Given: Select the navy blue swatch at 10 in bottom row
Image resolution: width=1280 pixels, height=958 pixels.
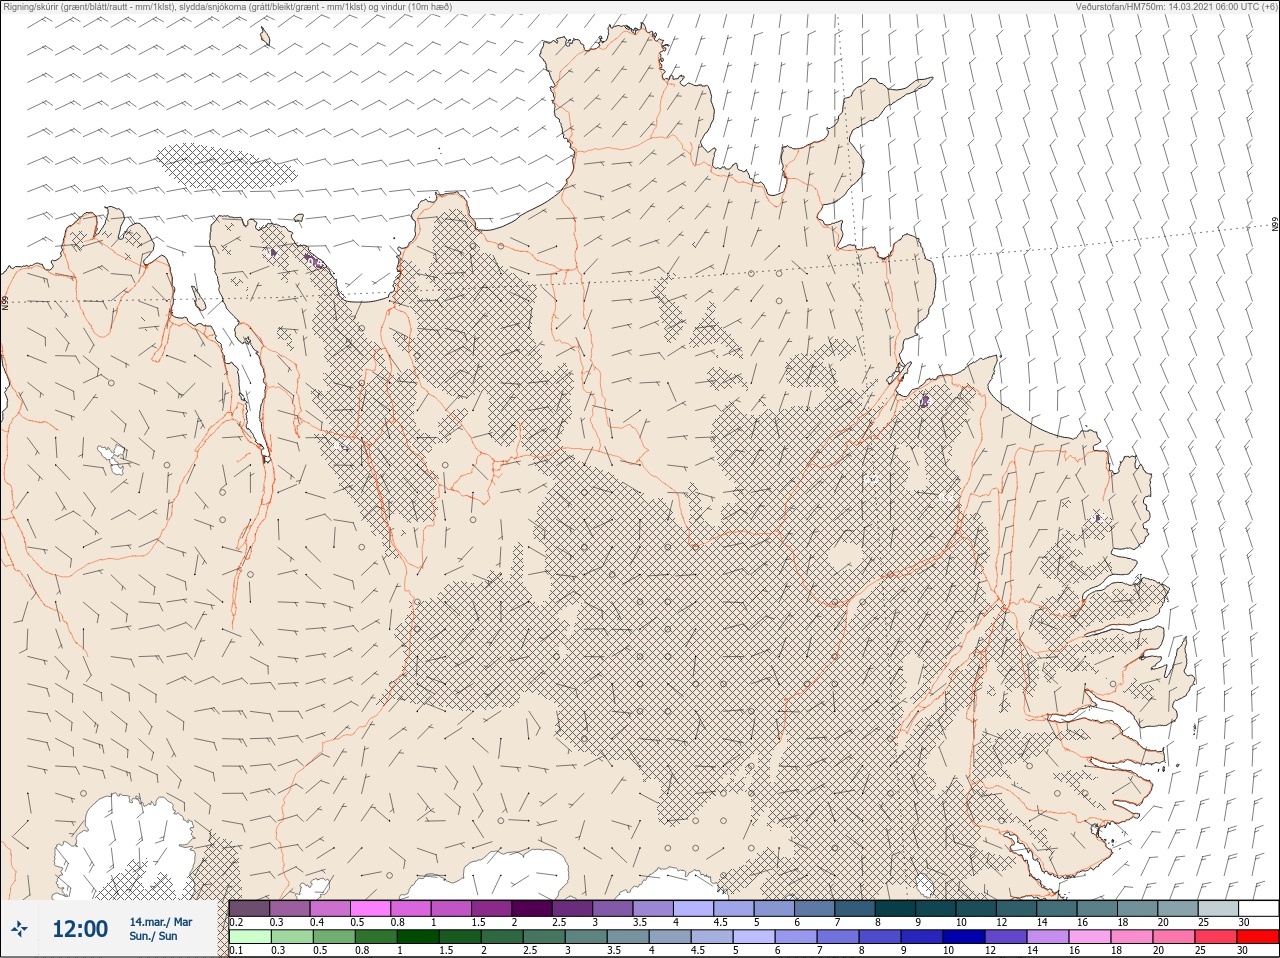Looking at the screenshot, I should pyautogui.click(x=963, y=937).
